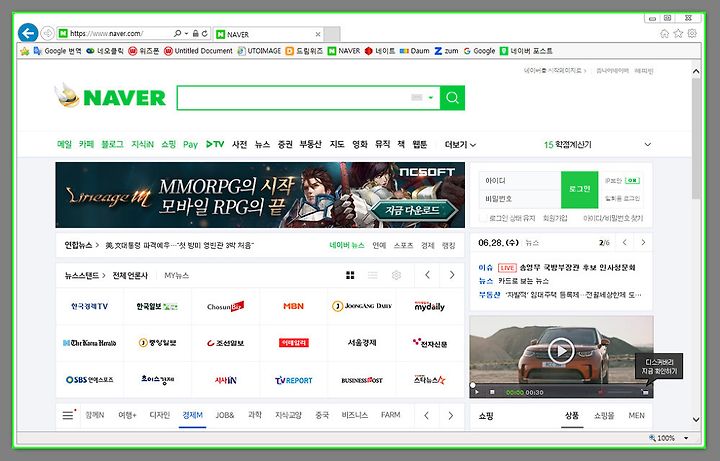Open the Daum bookmark

coord(415,51)
